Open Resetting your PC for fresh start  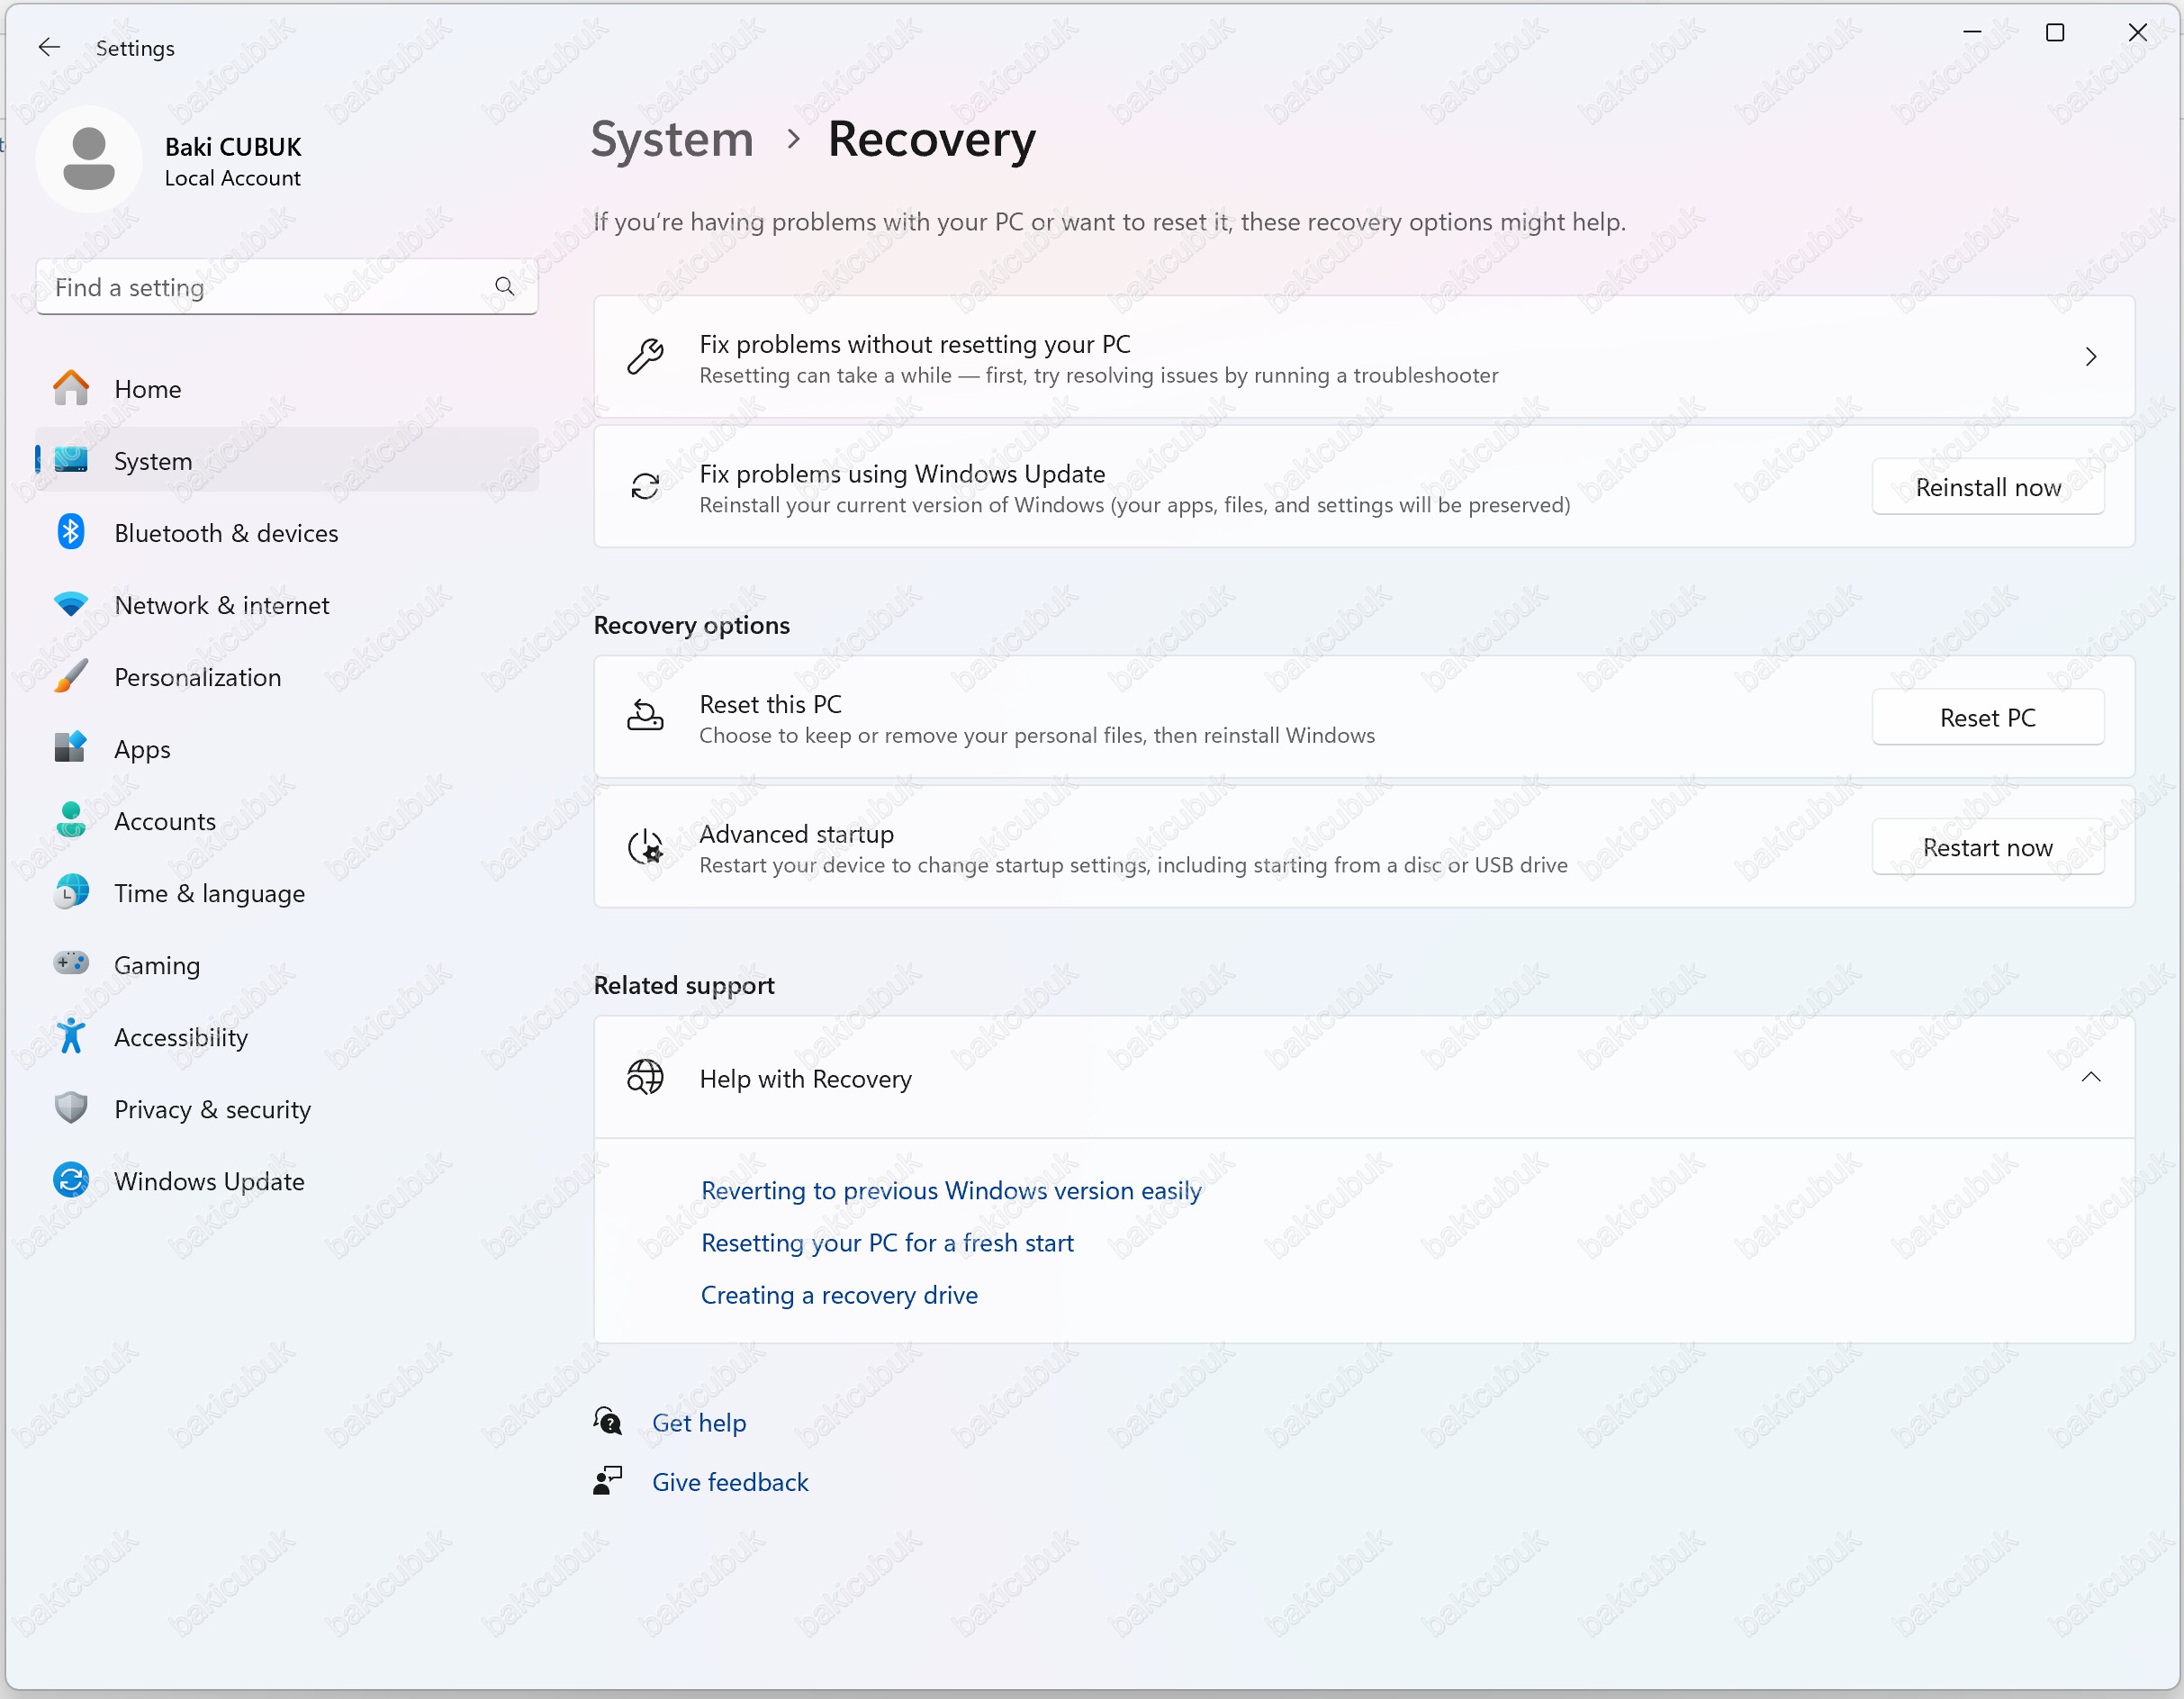coord(887,1242)
